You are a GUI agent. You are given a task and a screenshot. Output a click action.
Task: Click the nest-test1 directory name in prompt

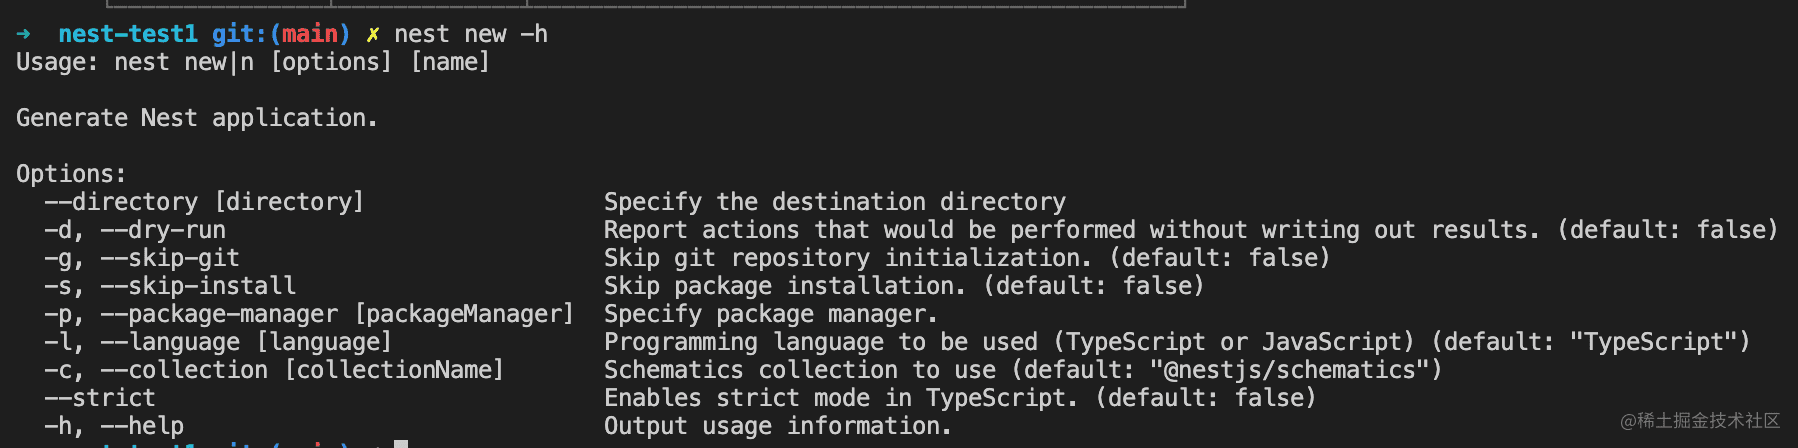pyautogui.click(x=128, y=34)
